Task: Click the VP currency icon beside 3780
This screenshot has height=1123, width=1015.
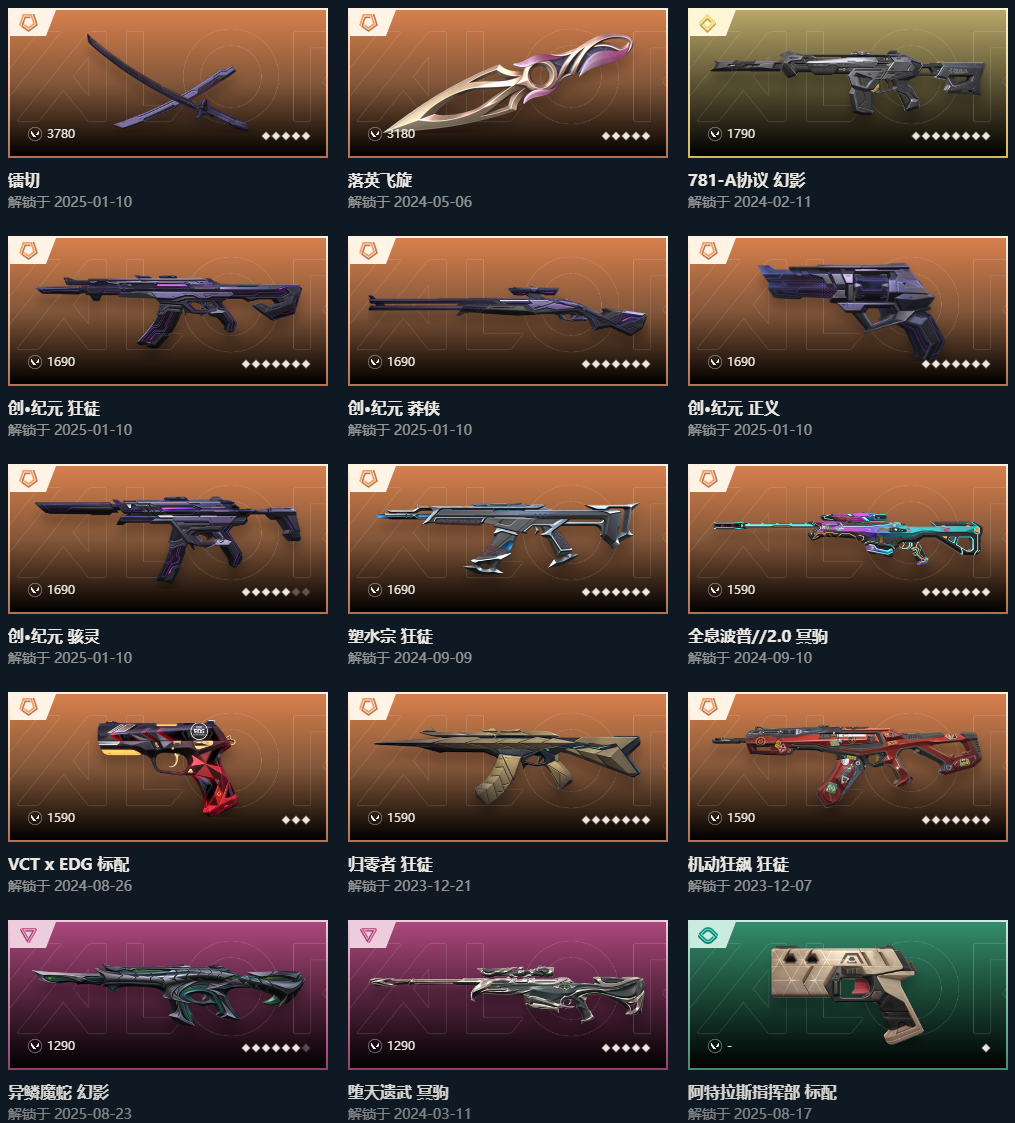Action: 35,134
